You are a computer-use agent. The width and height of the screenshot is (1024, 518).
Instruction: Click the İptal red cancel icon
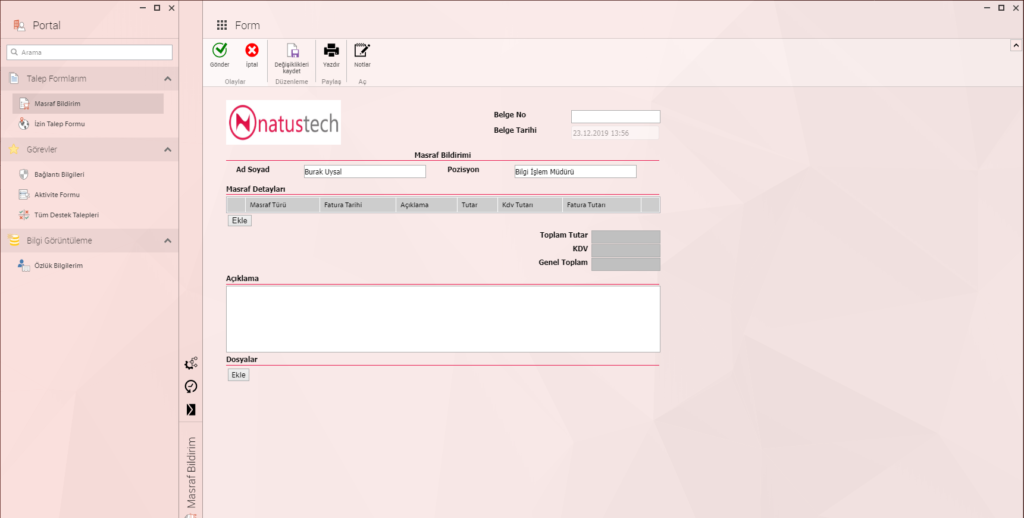251,50
